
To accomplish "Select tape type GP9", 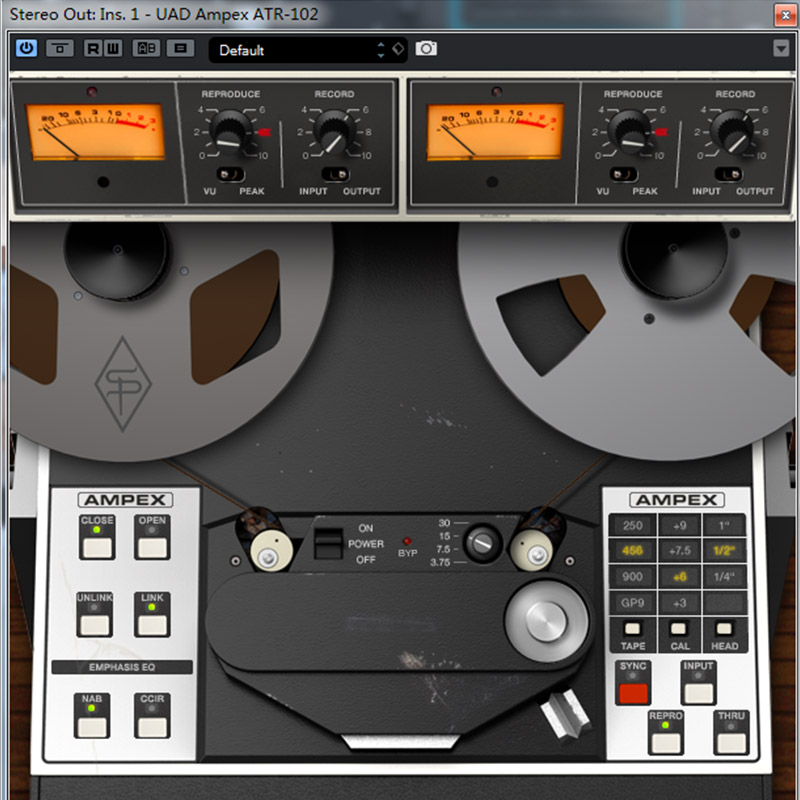I will 632,603.
